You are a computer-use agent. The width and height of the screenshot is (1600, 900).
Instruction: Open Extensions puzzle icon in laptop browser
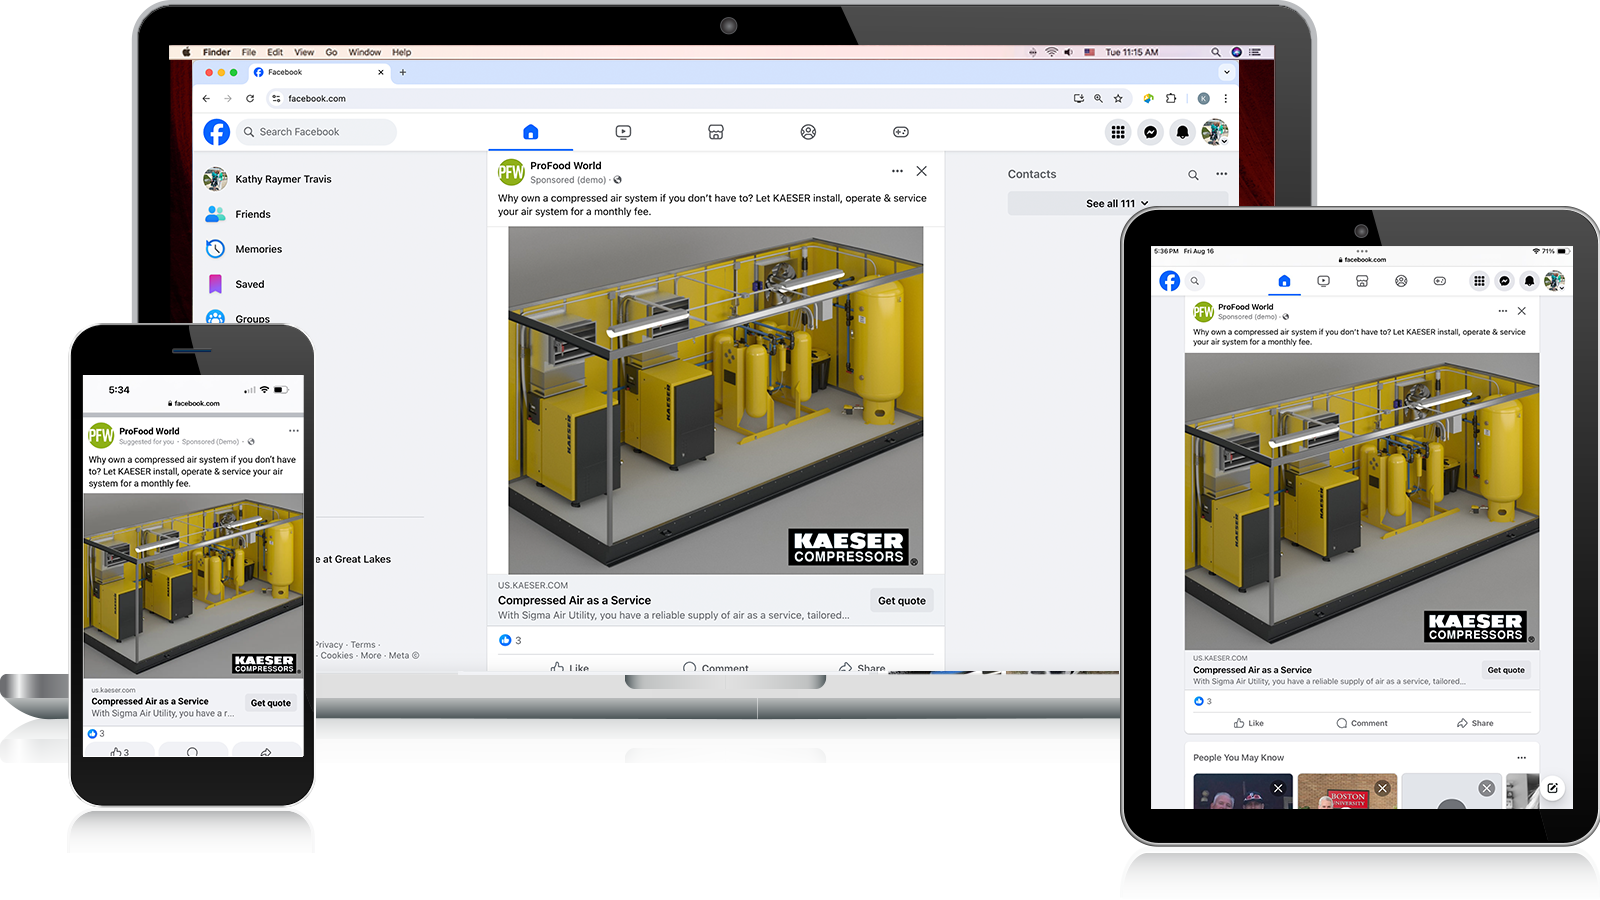coord(1171,98)
